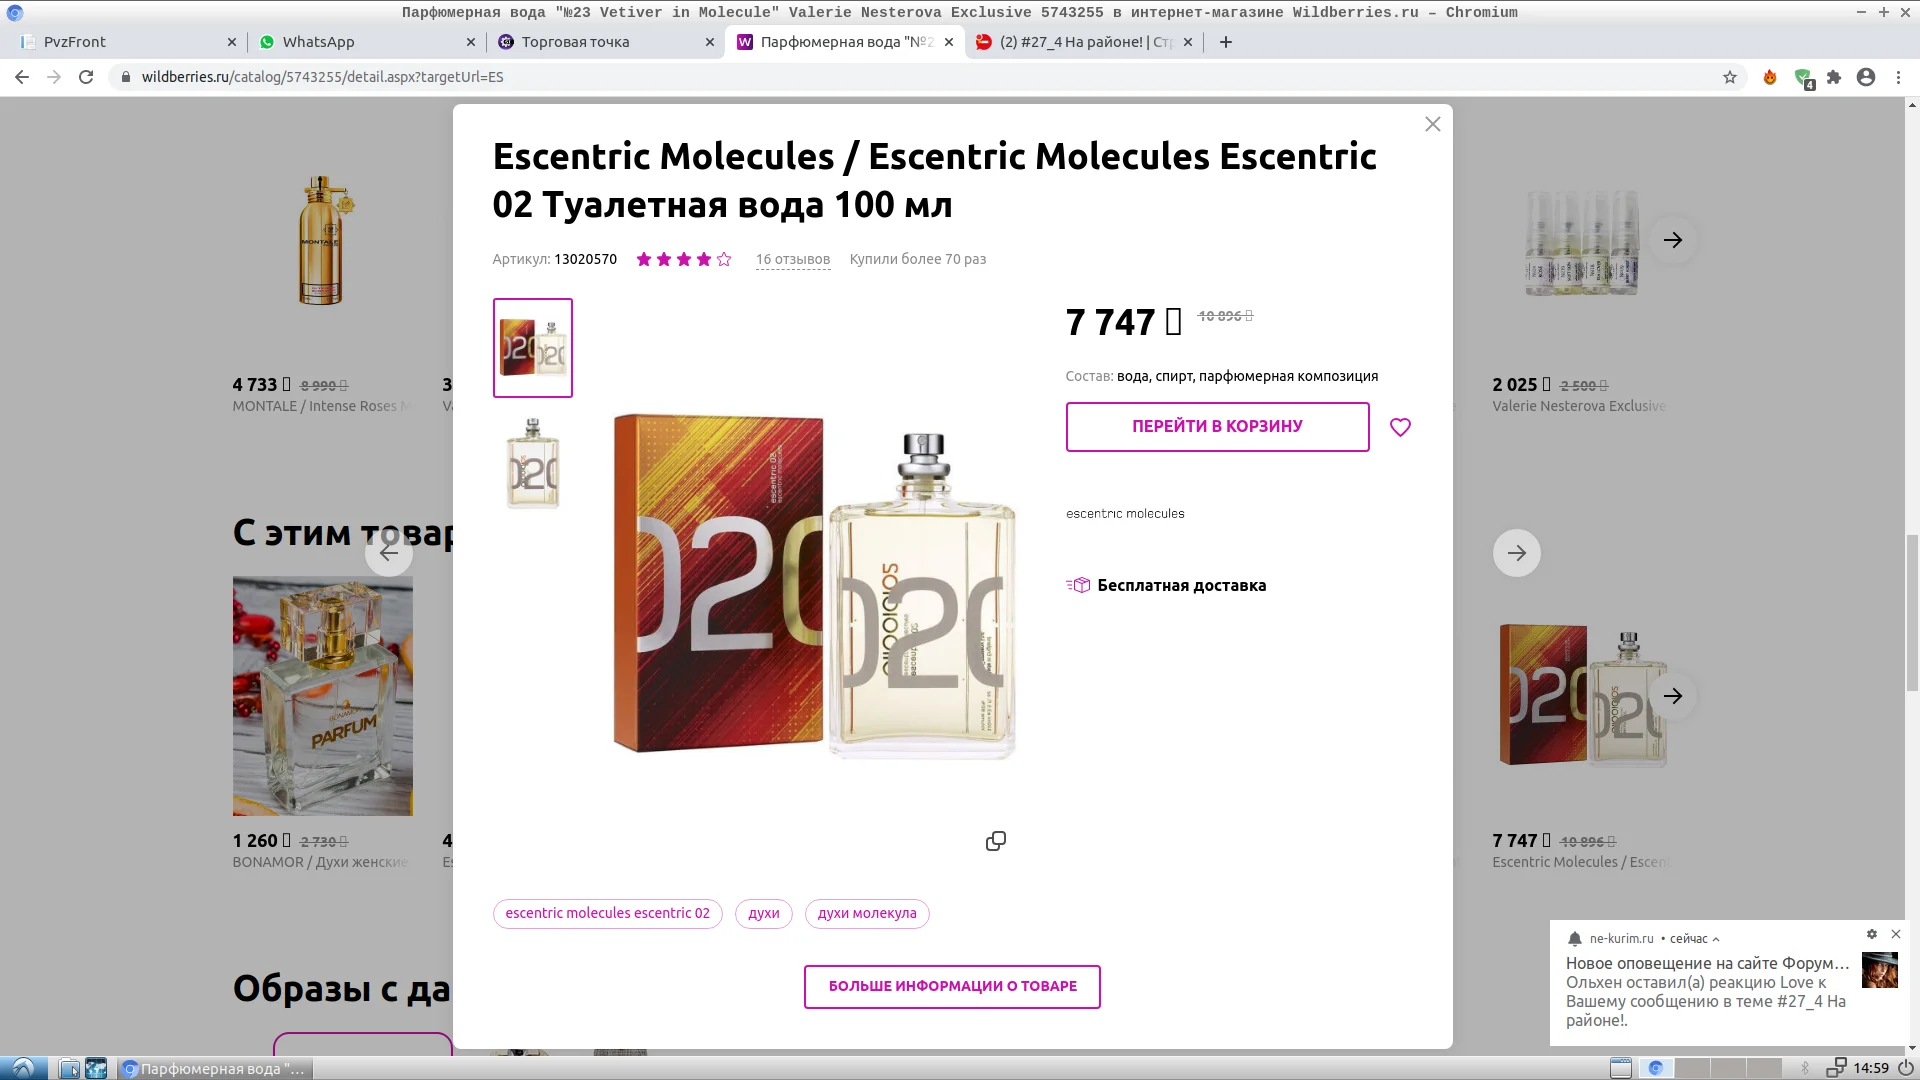This screenshot has width=1920, height=1080.
Task: Click the духи молекула tag
Action: tap(866, 913)
